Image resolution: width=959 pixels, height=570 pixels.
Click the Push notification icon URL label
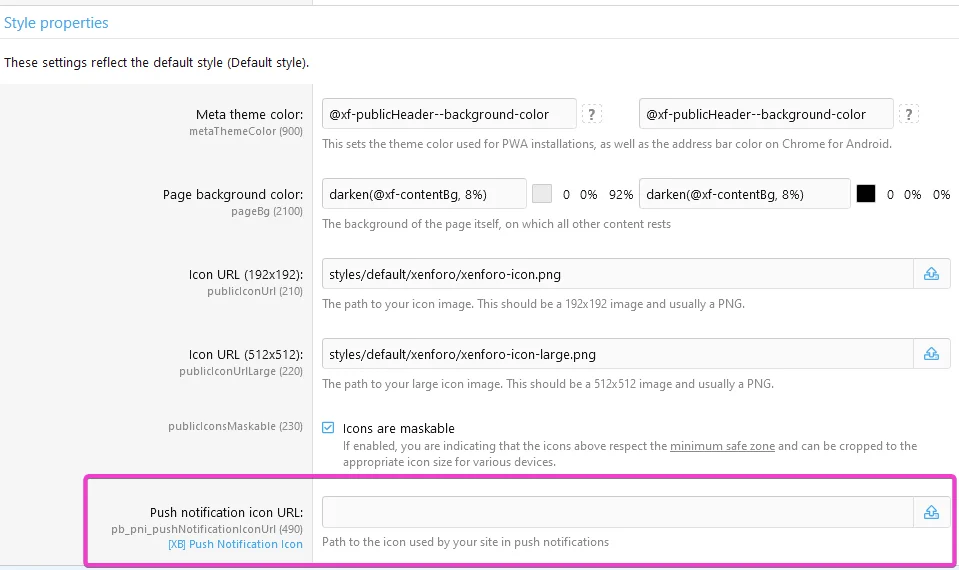(226, 513)
